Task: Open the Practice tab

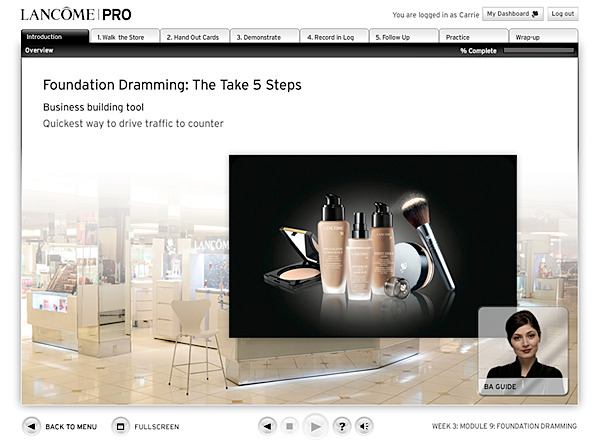Action: click(474, 36)
